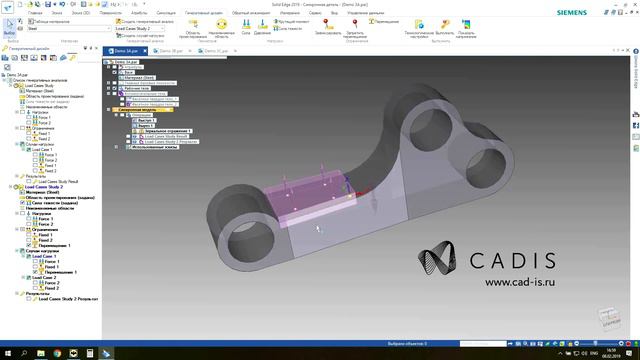Select the Выбор (Select) tool
The image size is (640, 360).
(9, 27)
